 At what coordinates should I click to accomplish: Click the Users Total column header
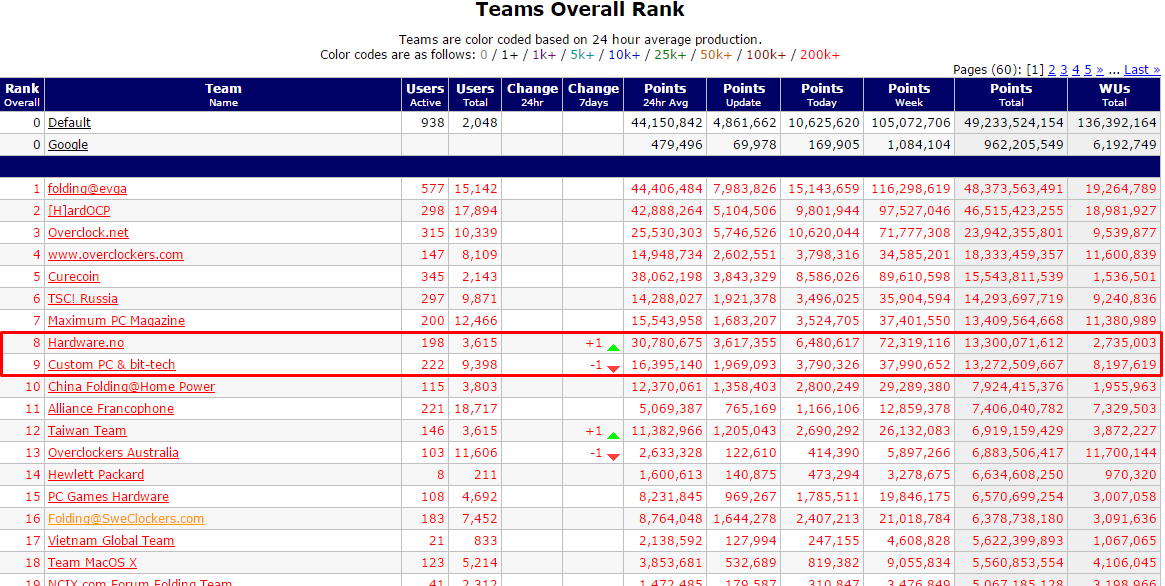tap(475, 94)
